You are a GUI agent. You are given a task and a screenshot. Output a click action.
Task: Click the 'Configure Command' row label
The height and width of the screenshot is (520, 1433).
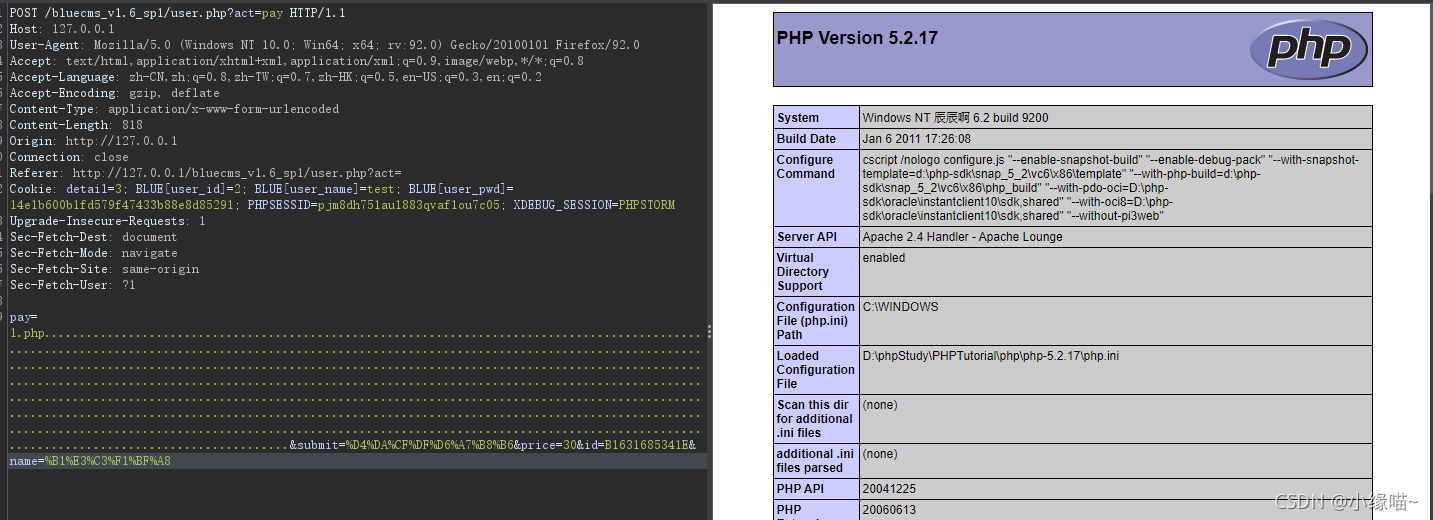tap(816, 188)
